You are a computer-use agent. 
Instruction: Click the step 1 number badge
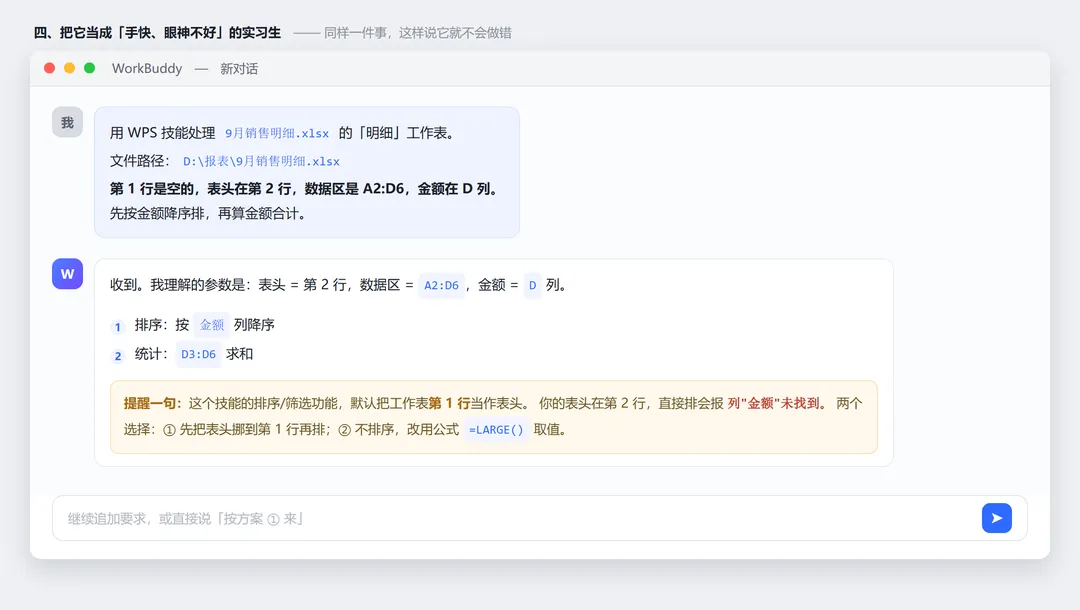click(118, 326)
